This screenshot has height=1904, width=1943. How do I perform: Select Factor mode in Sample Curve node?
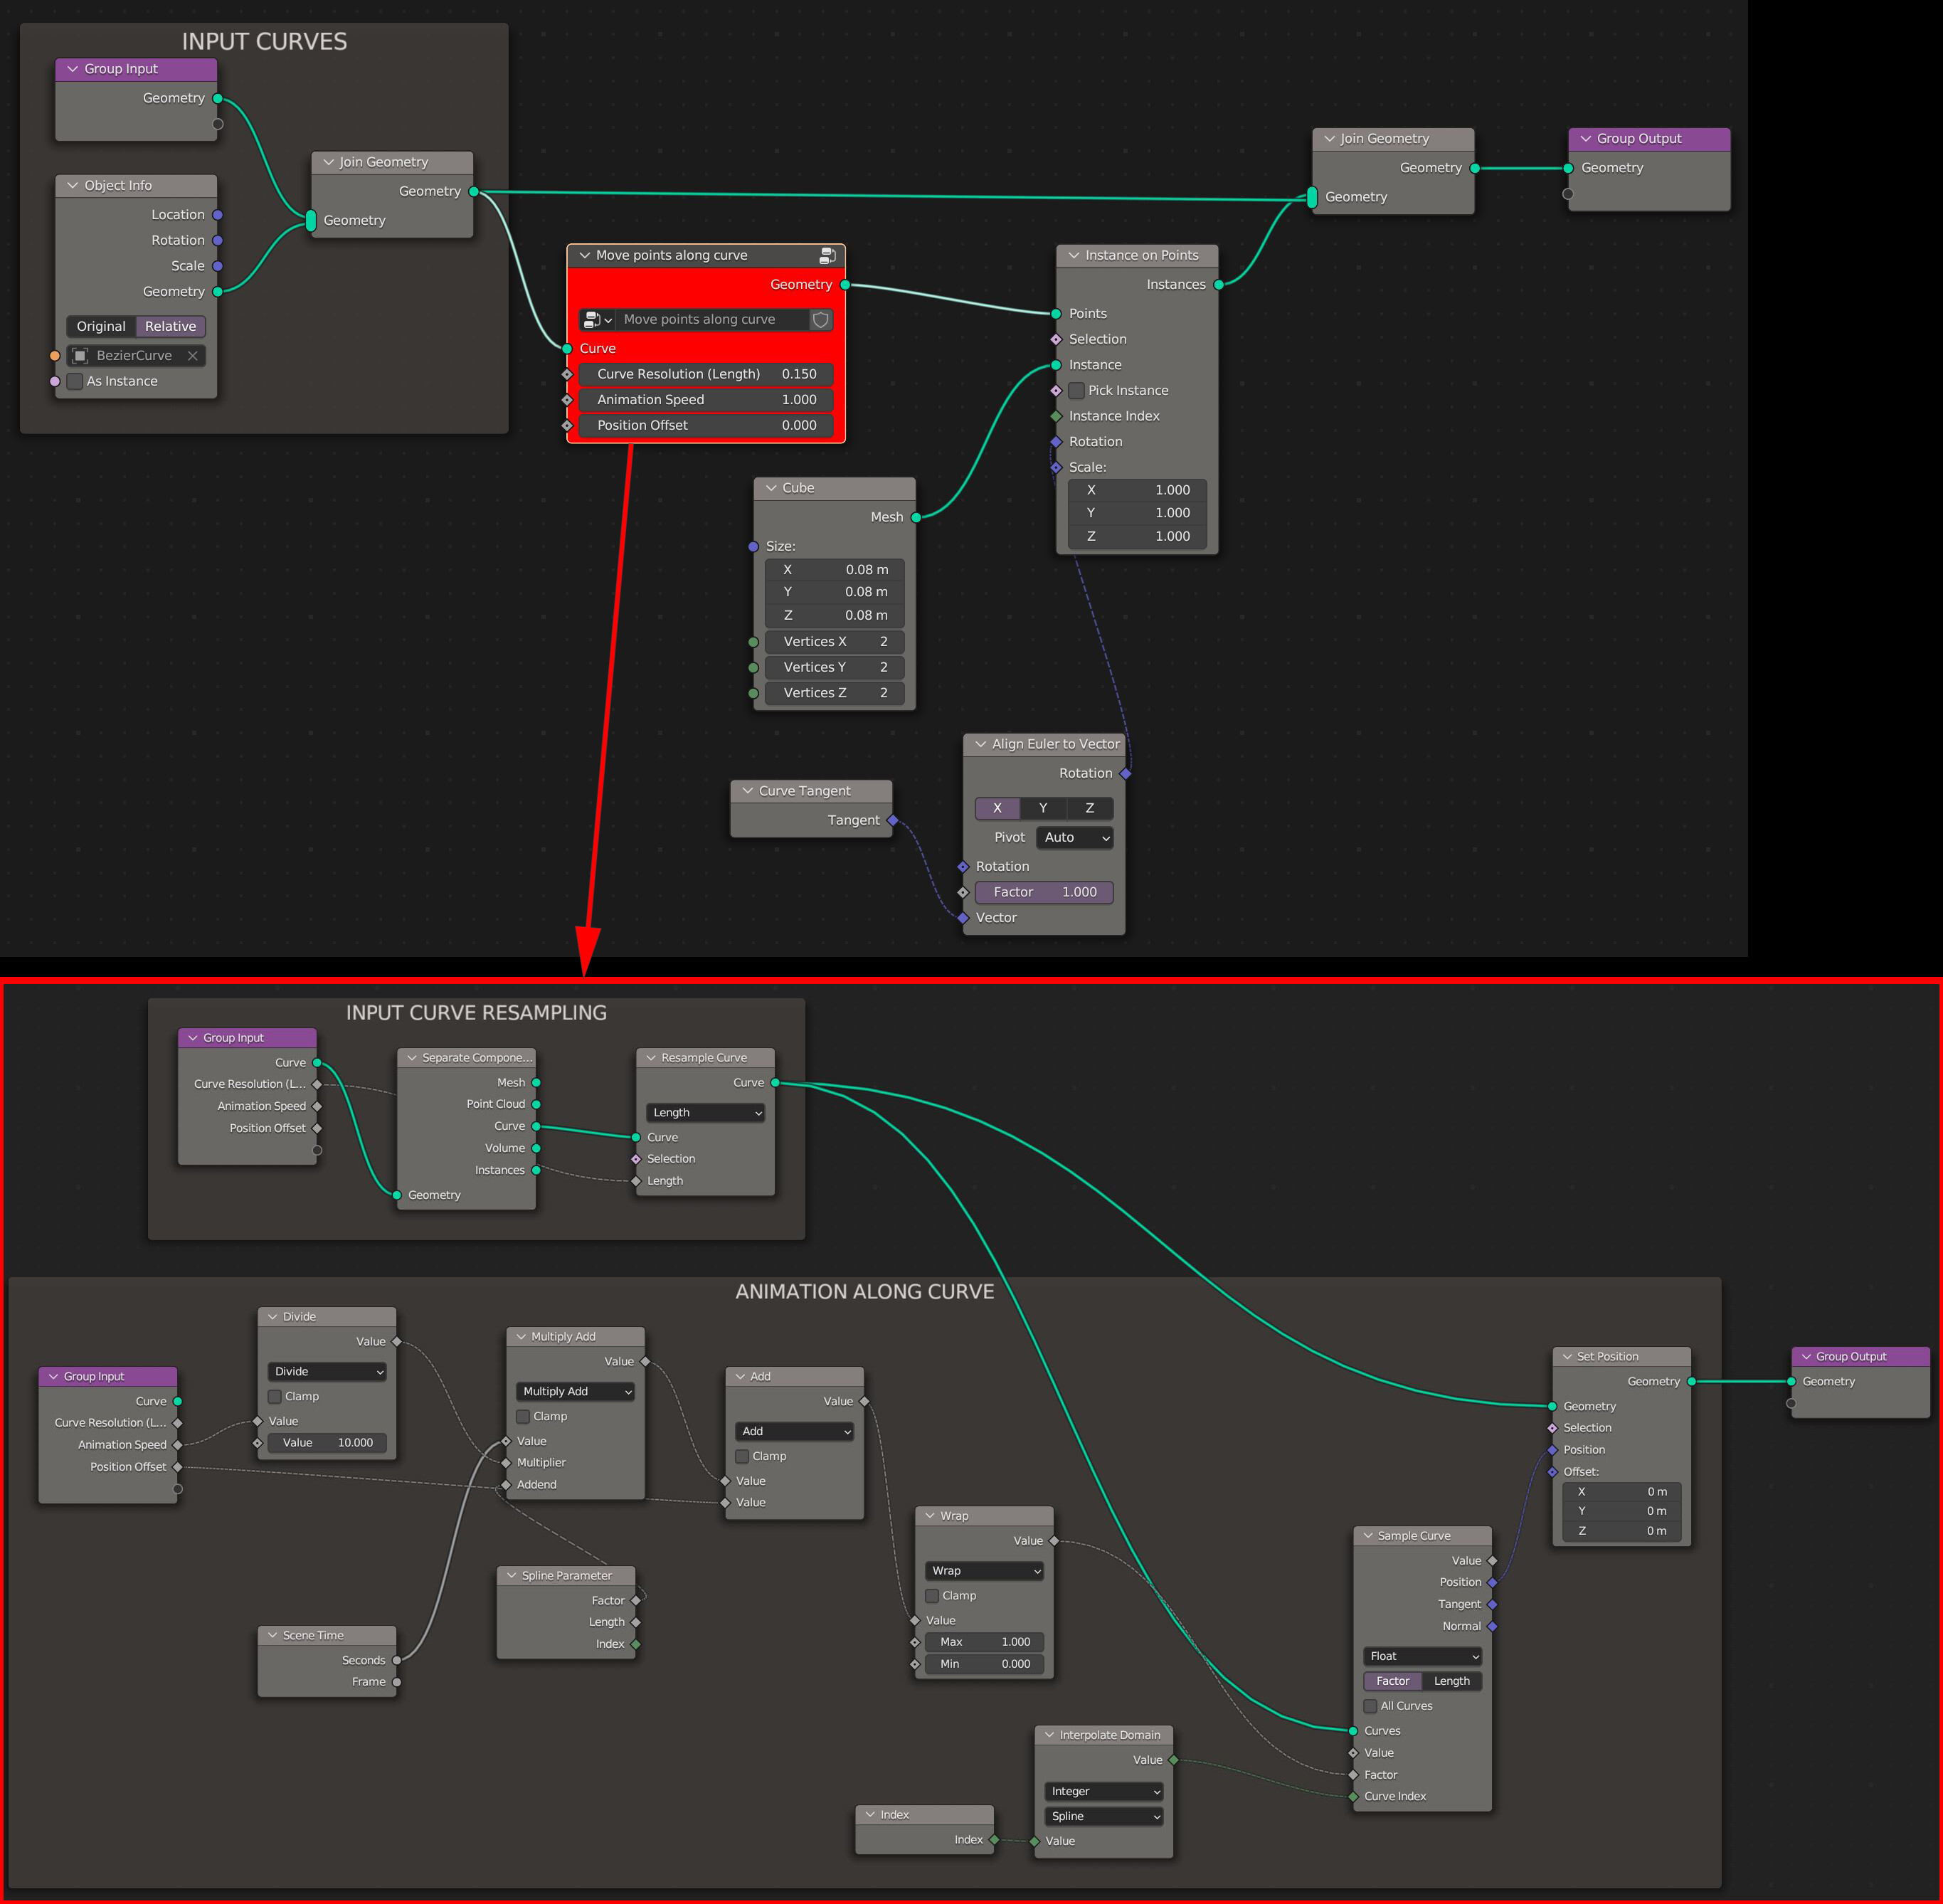point(1392,1681)
